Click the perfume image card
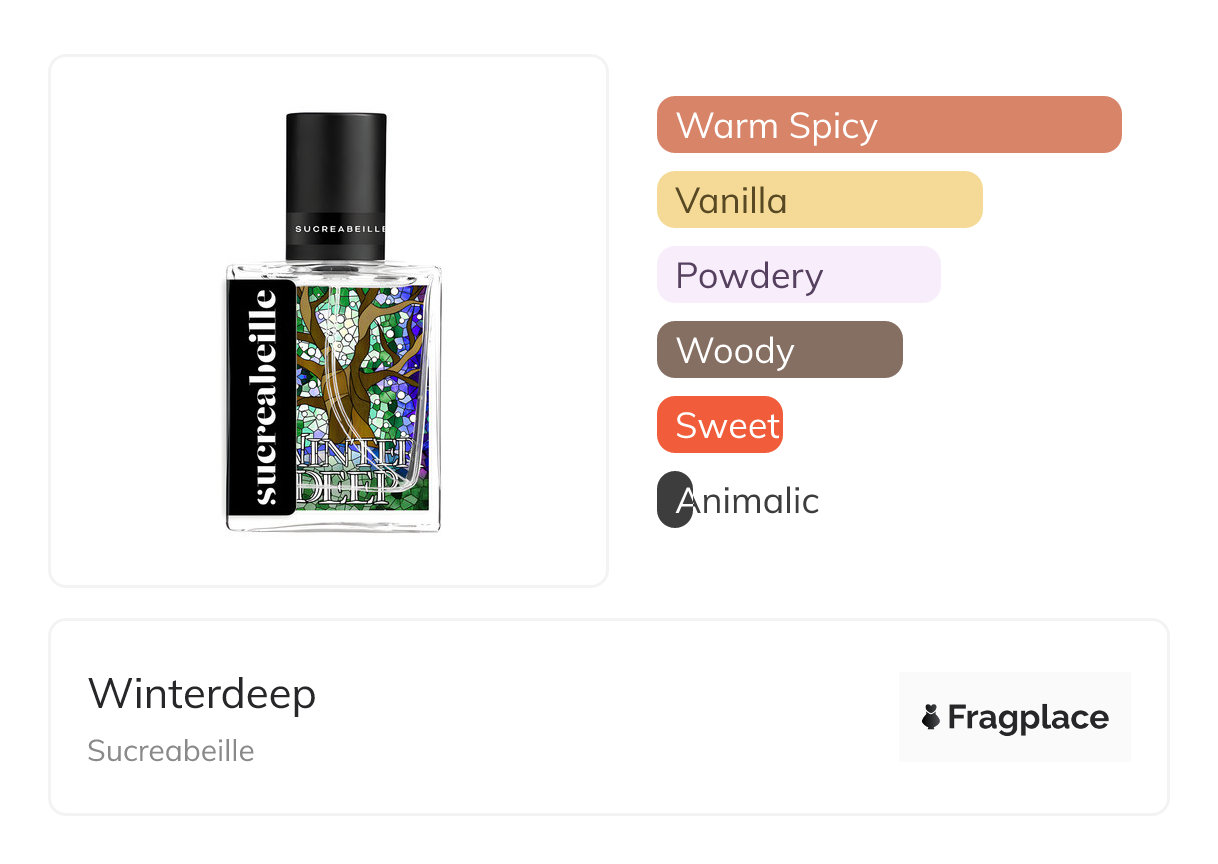 coord(329,321)
